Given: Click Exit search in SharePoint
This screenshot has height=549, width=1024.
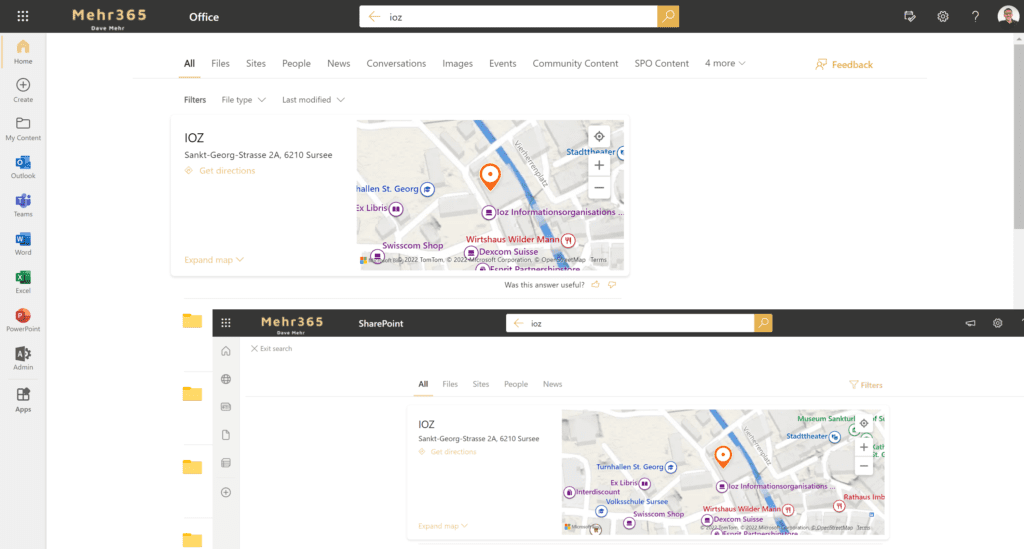Looking at the screenshot, I should [272, 349].
